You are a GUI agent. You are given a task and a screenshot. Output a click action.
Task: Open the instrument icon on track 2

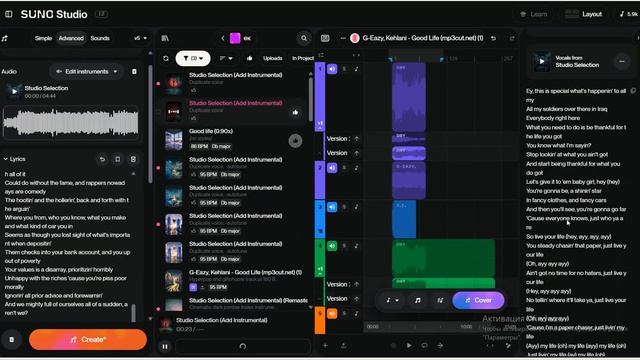pyautogui.click(x=356, y=168)
